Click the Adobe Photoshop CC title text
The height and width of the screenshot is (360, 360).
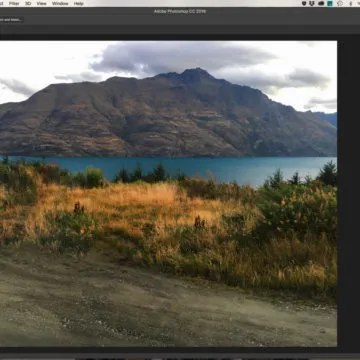(x=180, y=11)
